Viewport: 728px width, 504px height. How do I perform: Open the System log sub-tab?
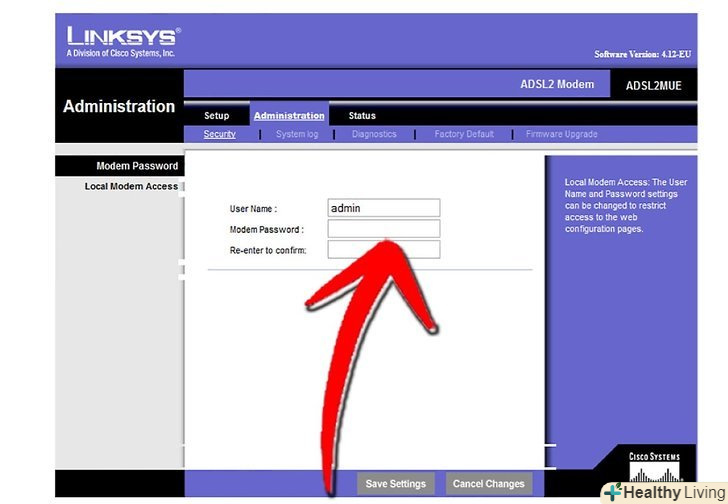point(297,134)
